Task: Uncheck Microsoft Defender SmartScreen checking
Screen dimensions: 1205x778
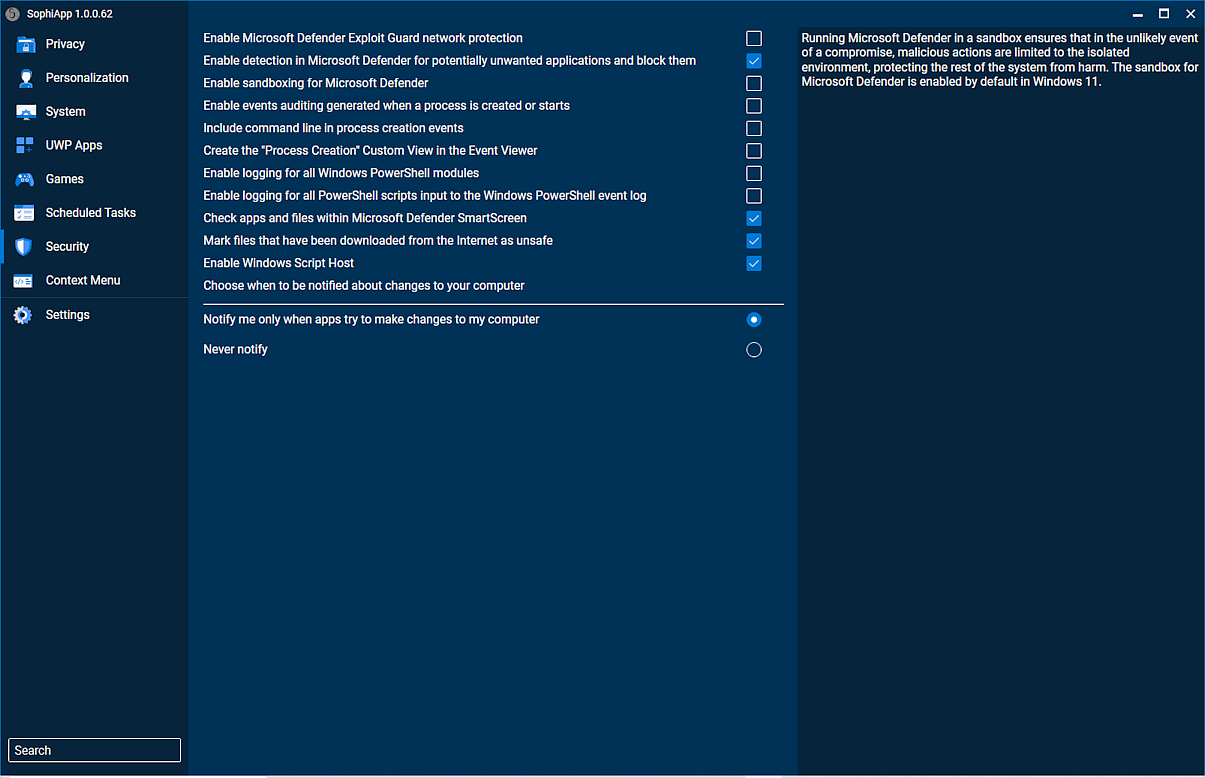Action: [x=754, y=218]
